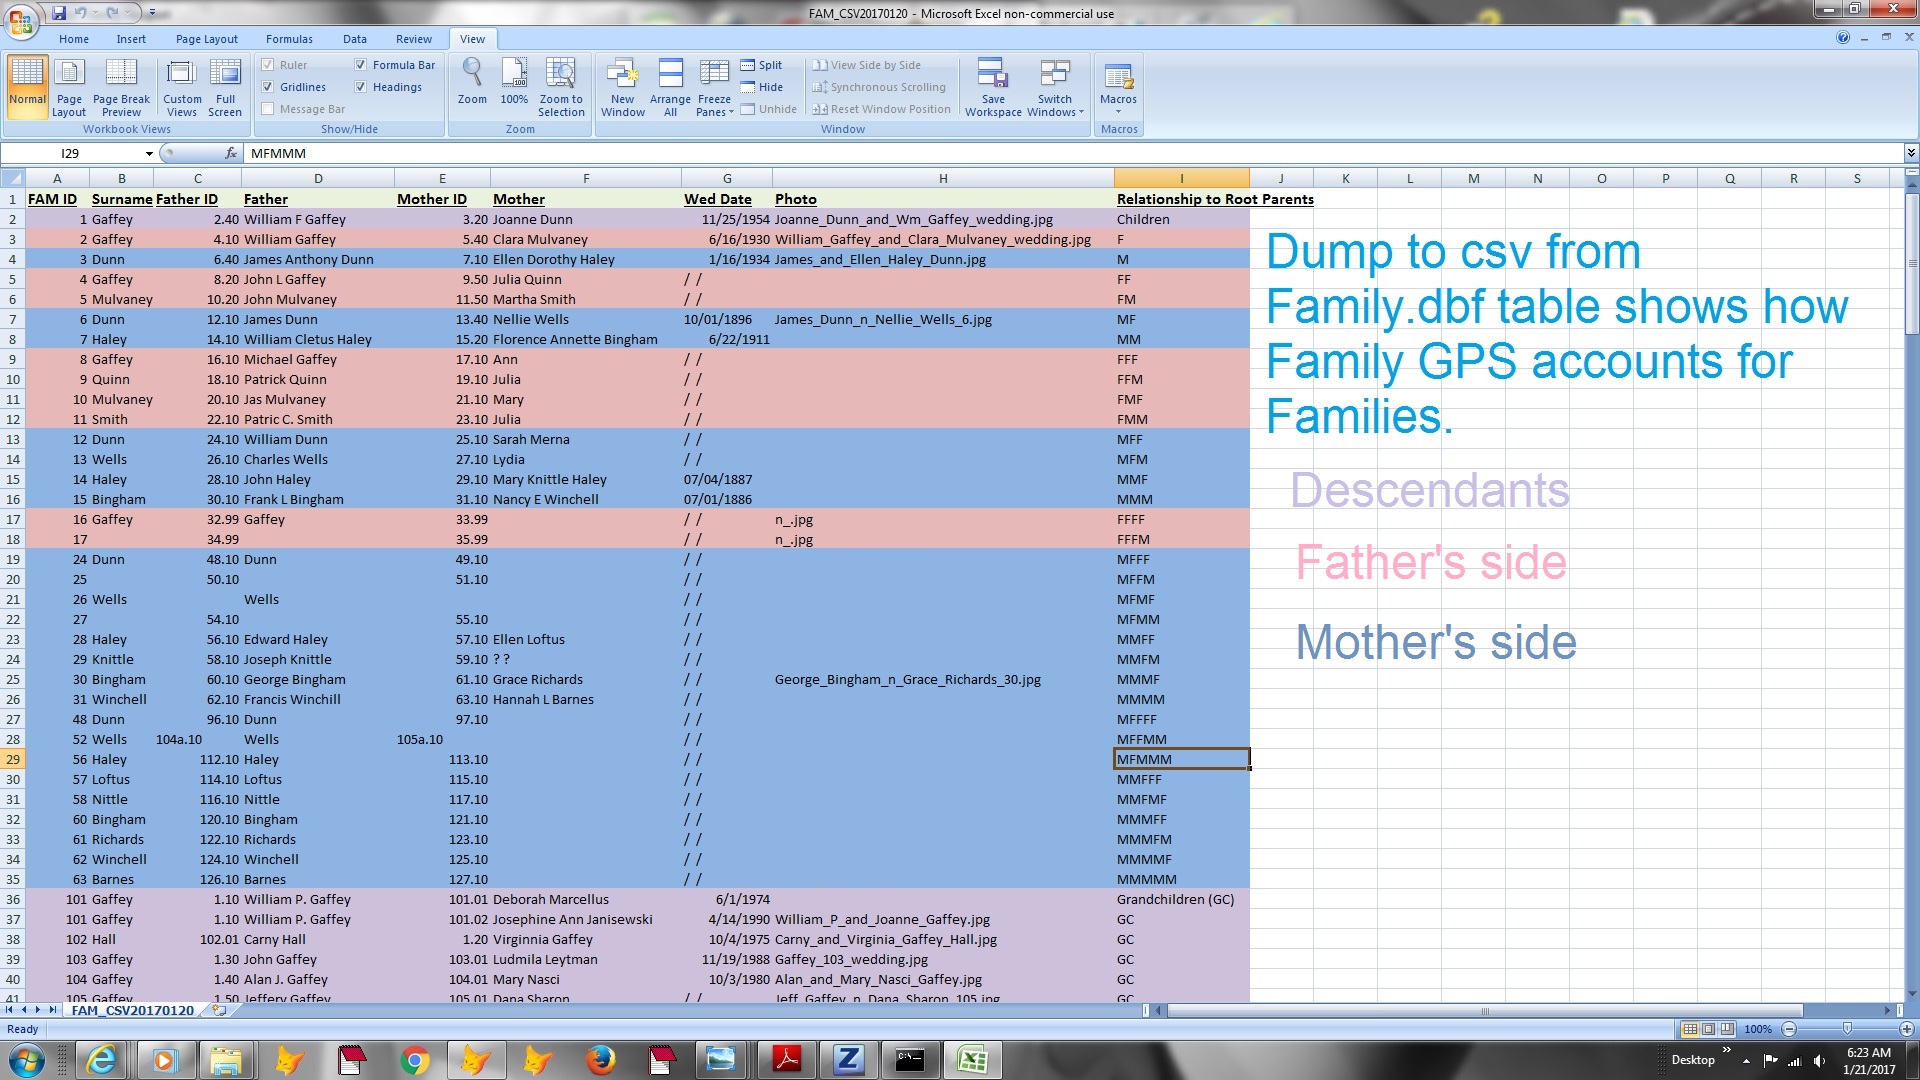
Task: Switch to Page Layout view in status bar
Action: [x=1708, y=1029]
